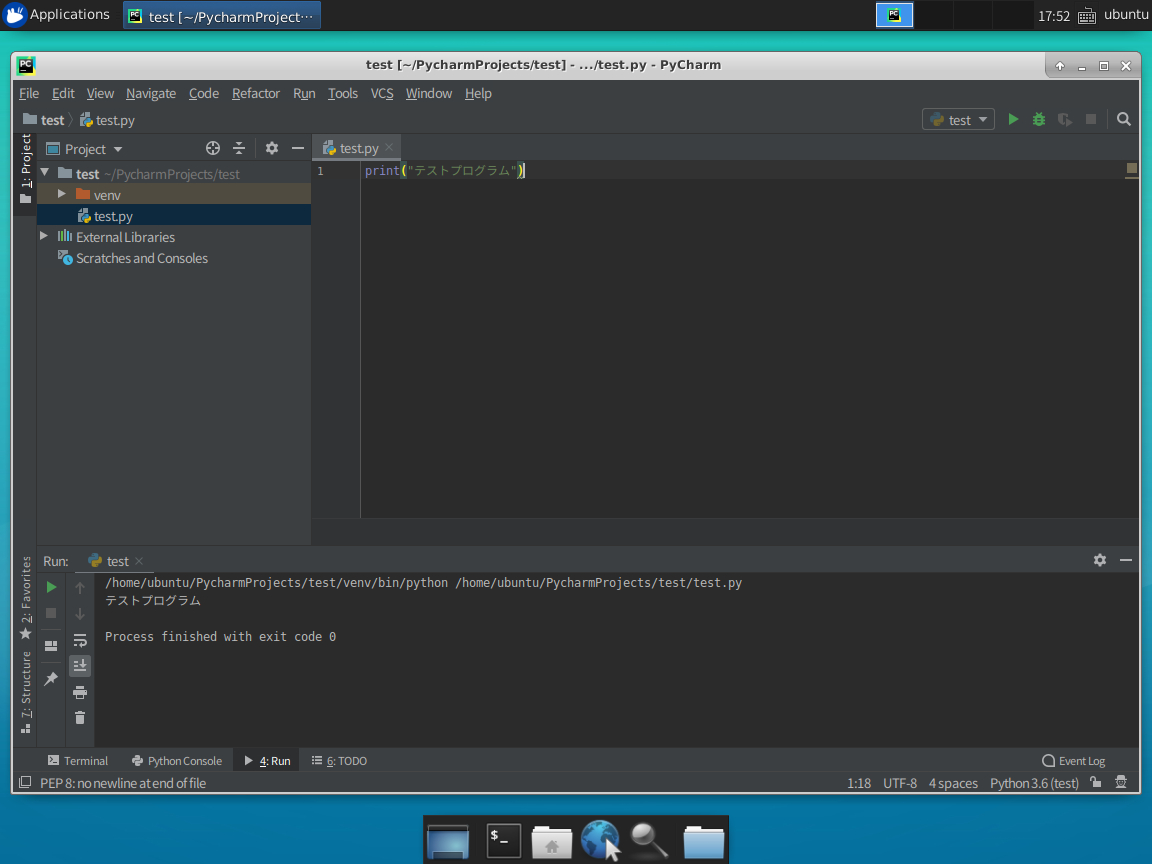Click the inspections profile icon in status bar
The image size is (1152, 864).
pyautogui.click(x=1121, y=782)
